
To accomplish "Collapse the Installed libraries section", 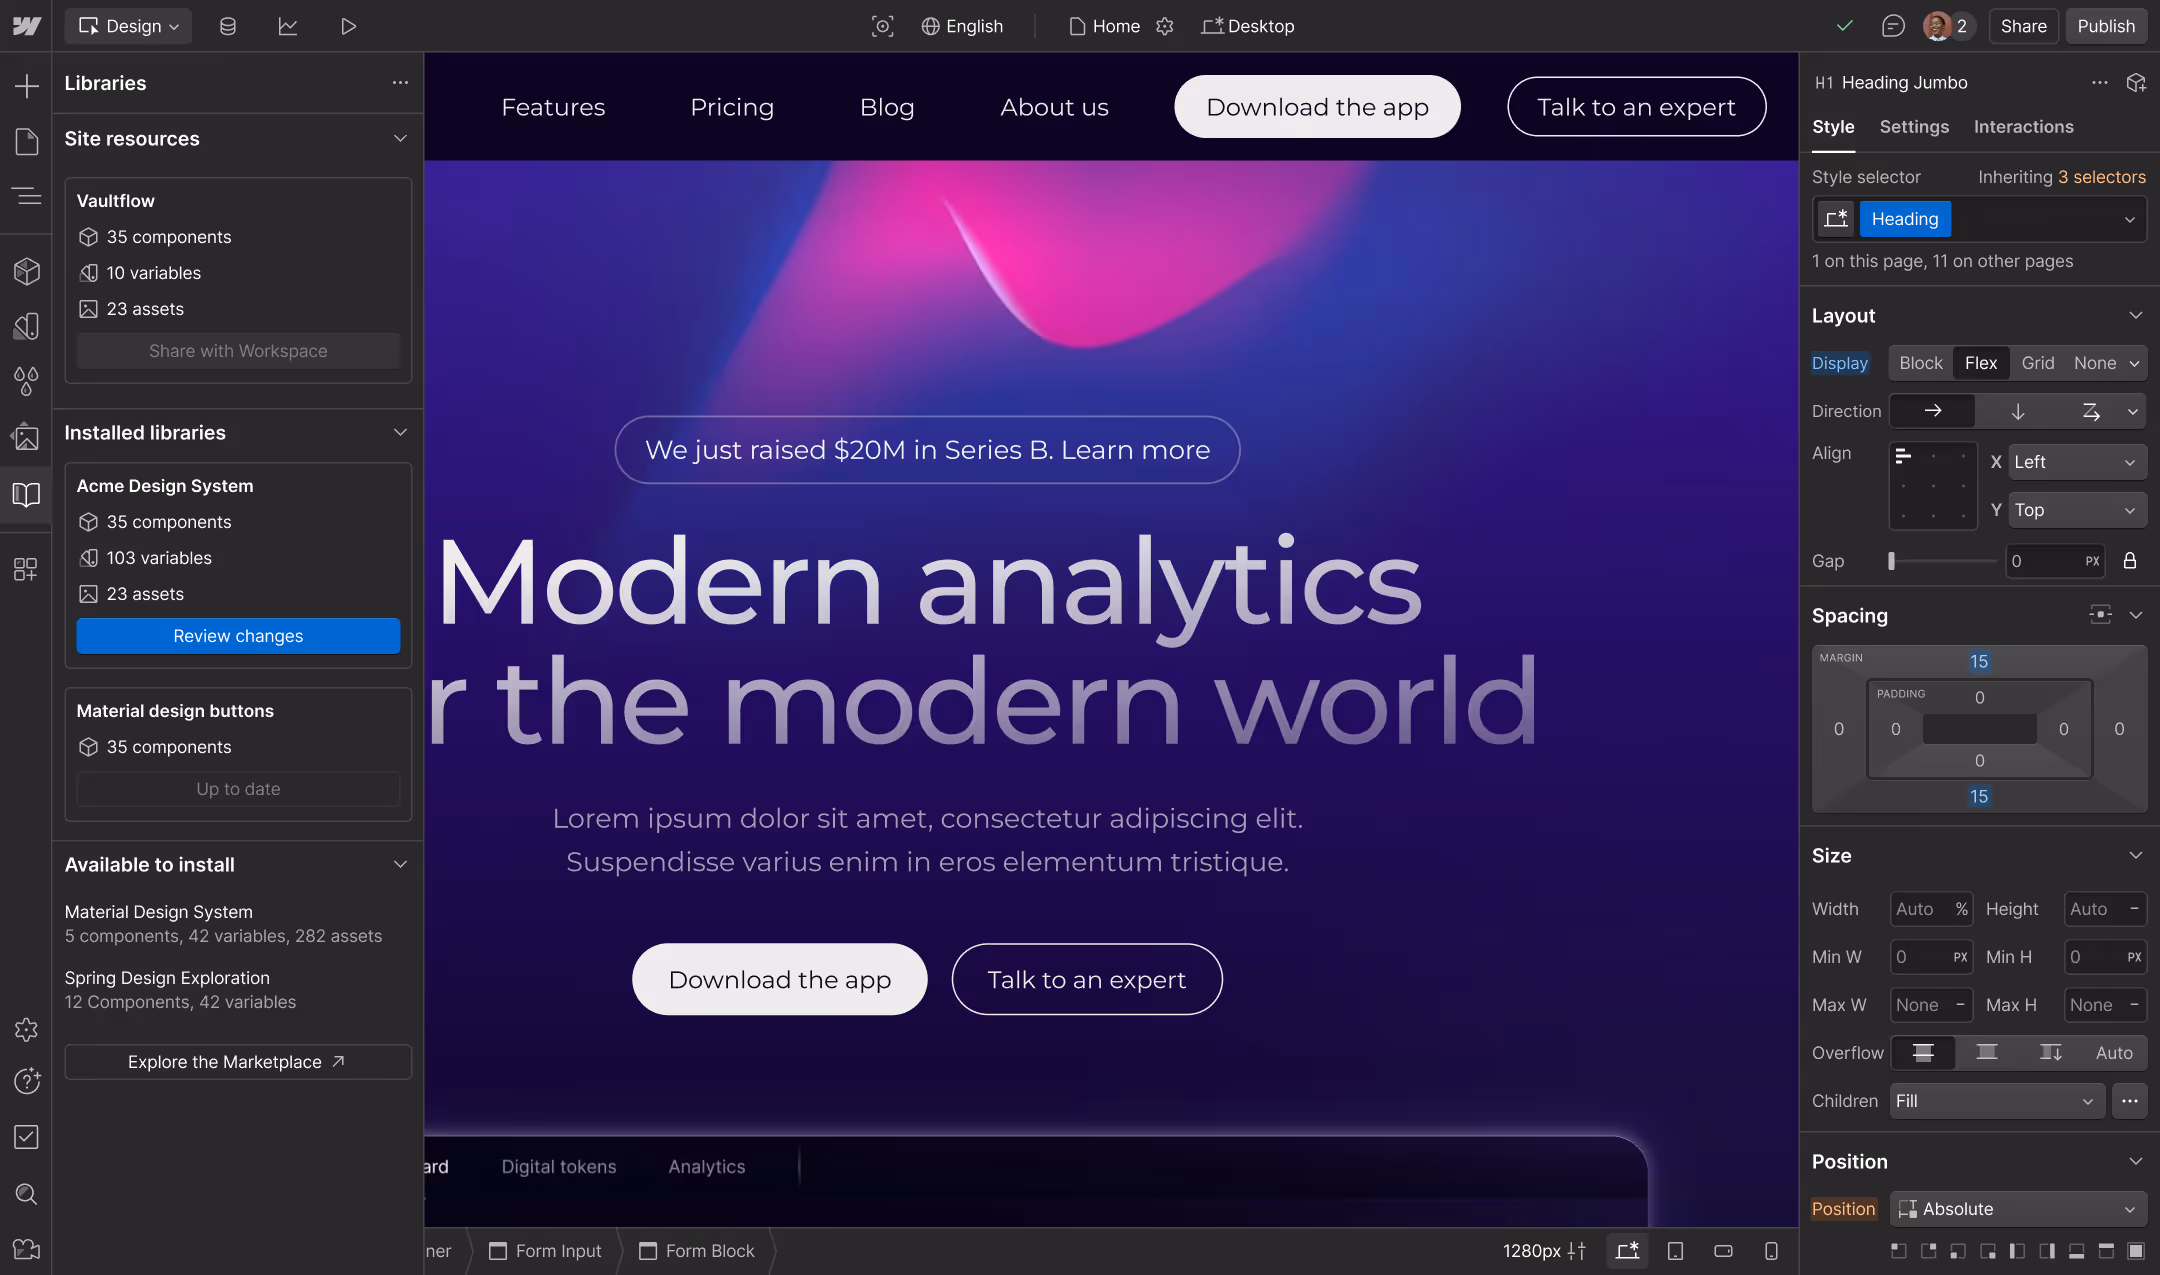I will pyautogui.click(x=400, y=433).
